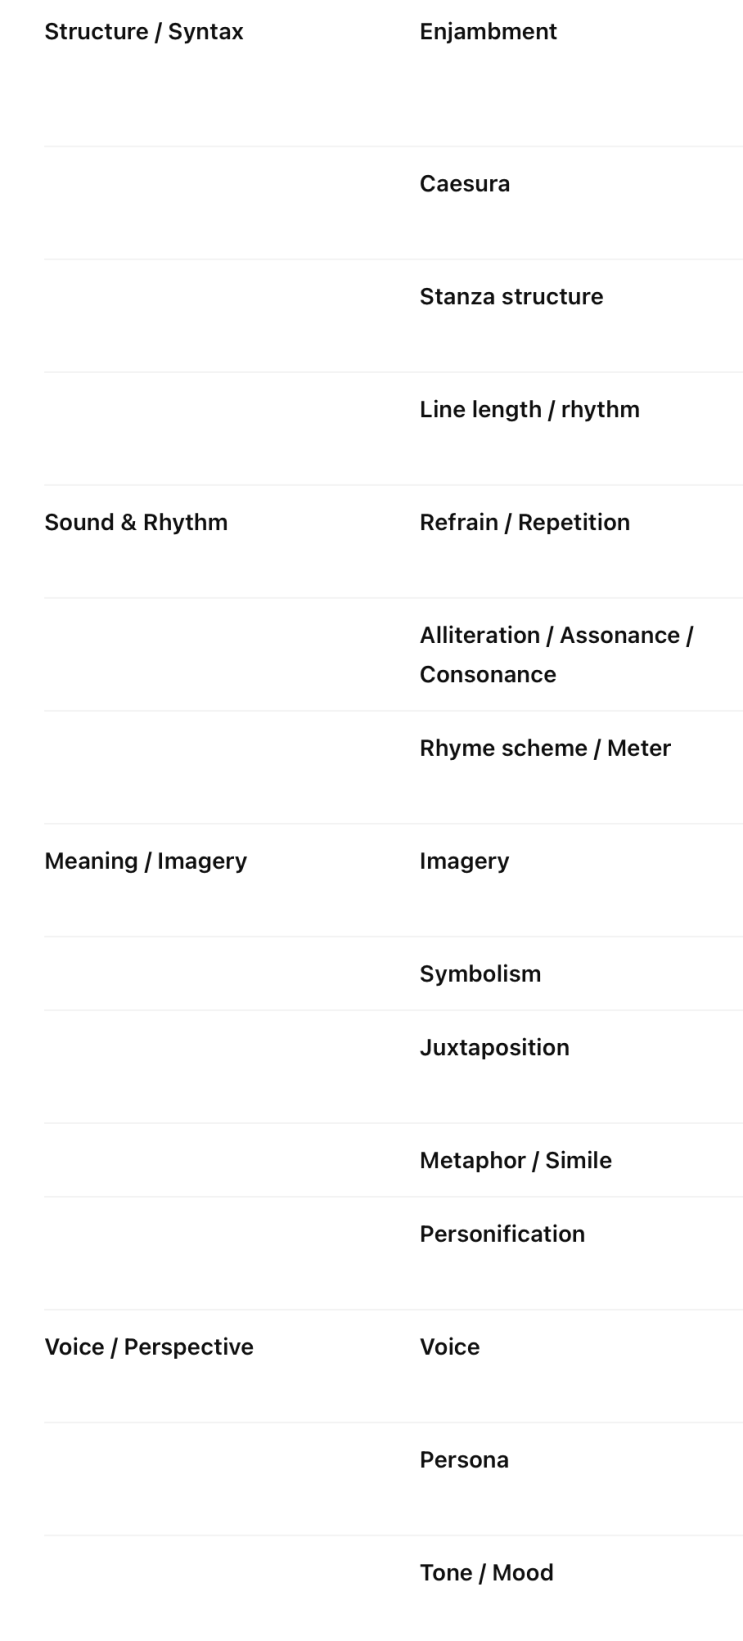
Task: Select the Sound & Rhythm category
Action: click(136, 523)
